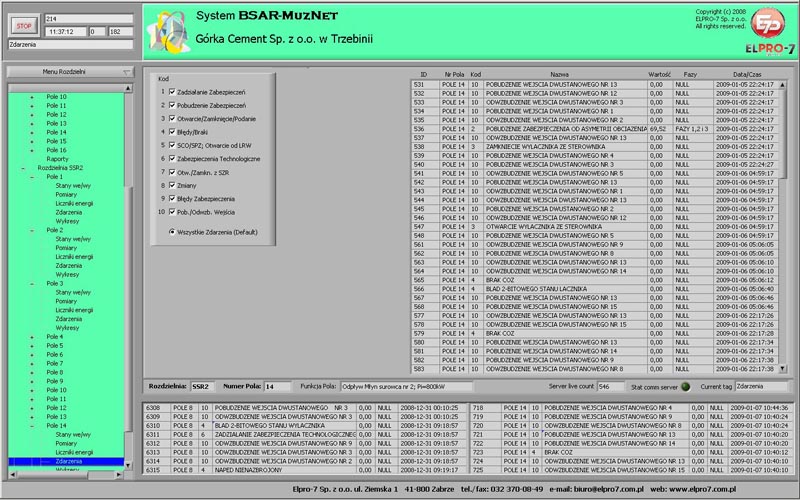Collapse the Pole 3 node under SSR2
Image resolution: width=800 pixels, height=500 pixels.
click(32, 283)
